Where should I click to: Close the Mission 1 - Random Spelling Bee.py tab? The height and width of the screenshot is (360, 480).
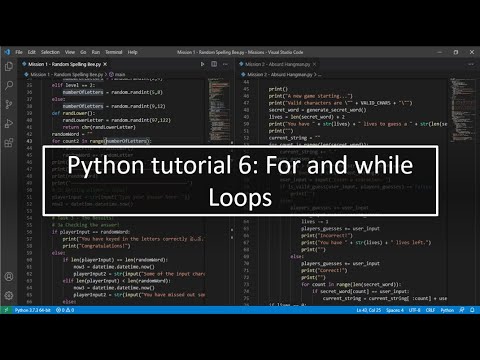click(105, 64)
